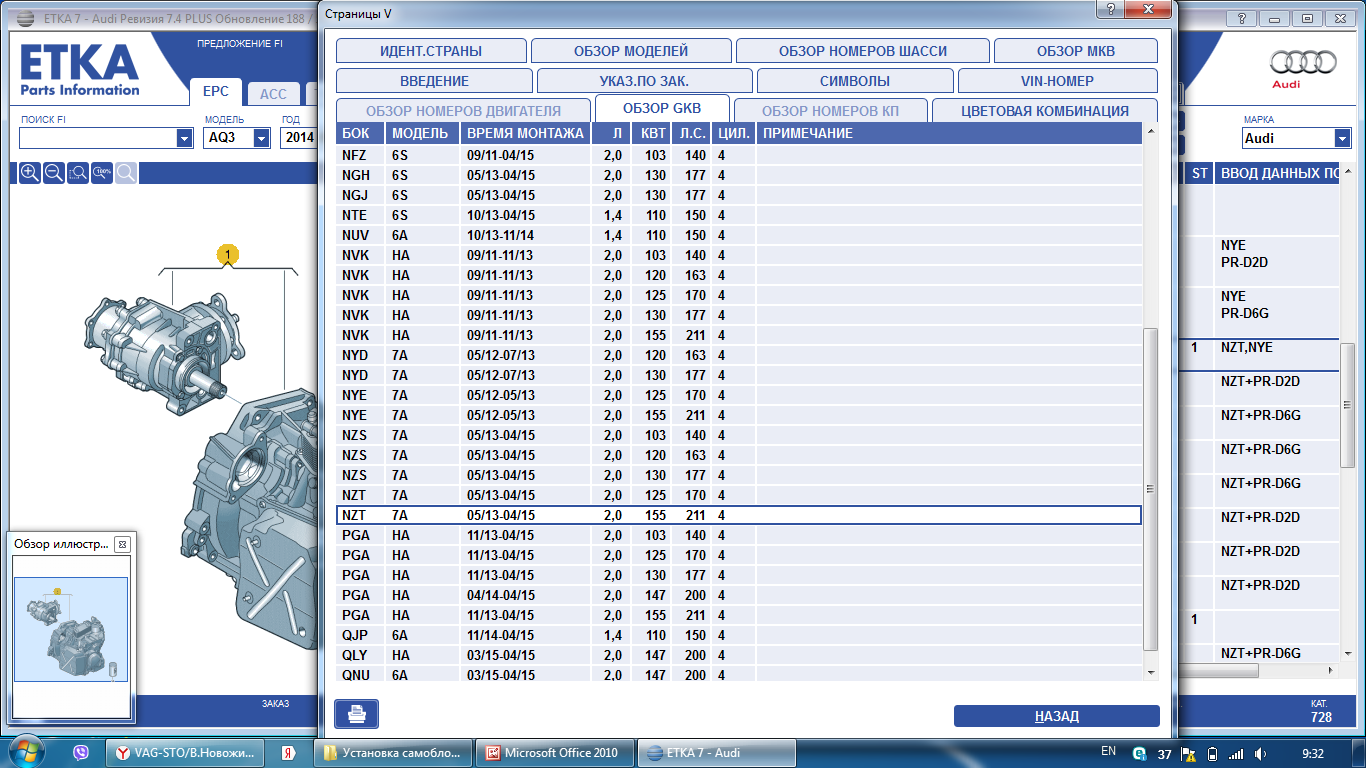Click the БОК column header
This screenshot has width=1366, height=768.
coord(361,133)
